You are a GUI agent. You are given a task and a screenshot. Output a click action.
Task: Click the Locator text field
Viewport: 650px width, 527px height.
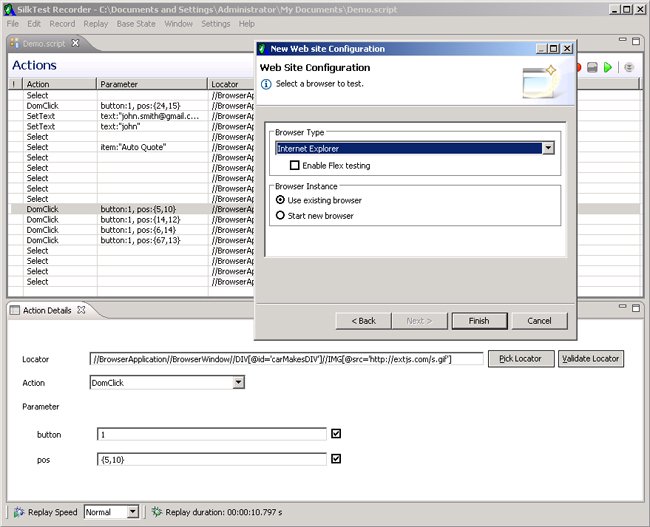(x=286, y=358)
